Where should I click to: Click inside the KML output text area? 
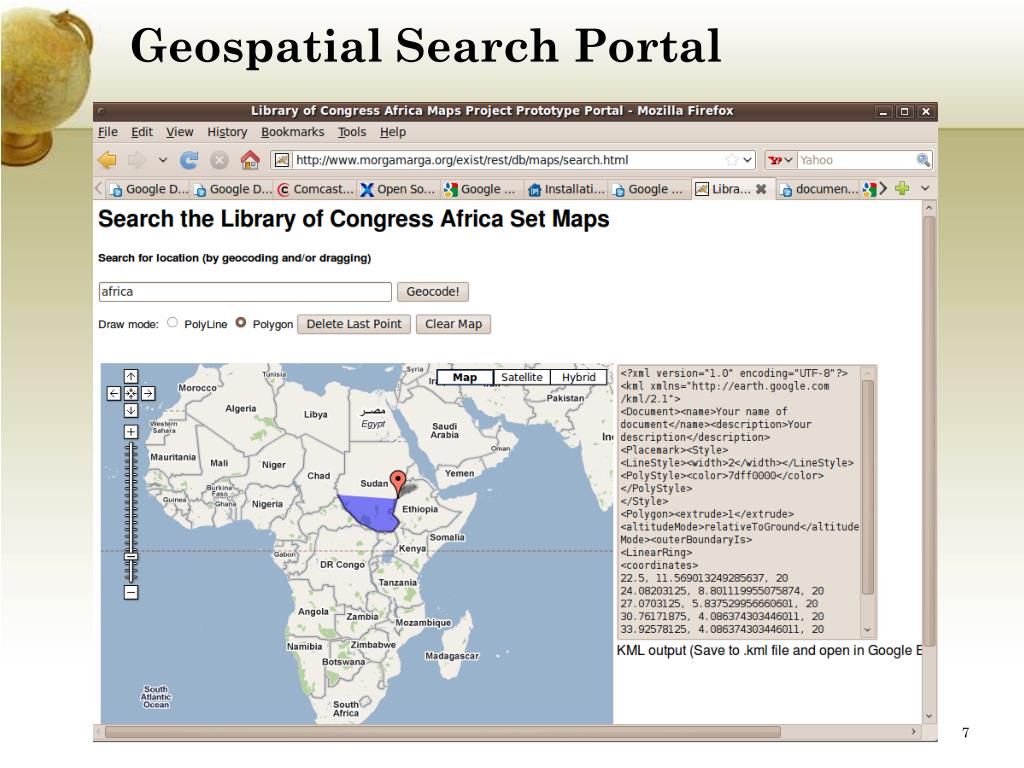(739, 502)
